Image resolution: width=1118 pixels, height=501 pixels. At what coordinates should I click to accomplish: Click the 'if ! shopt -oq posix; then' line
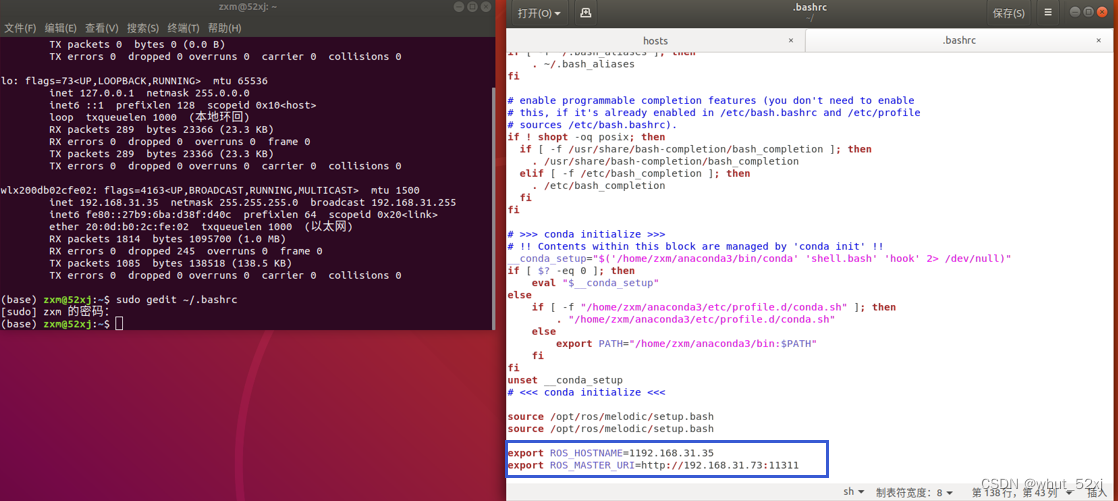point(586,137)
